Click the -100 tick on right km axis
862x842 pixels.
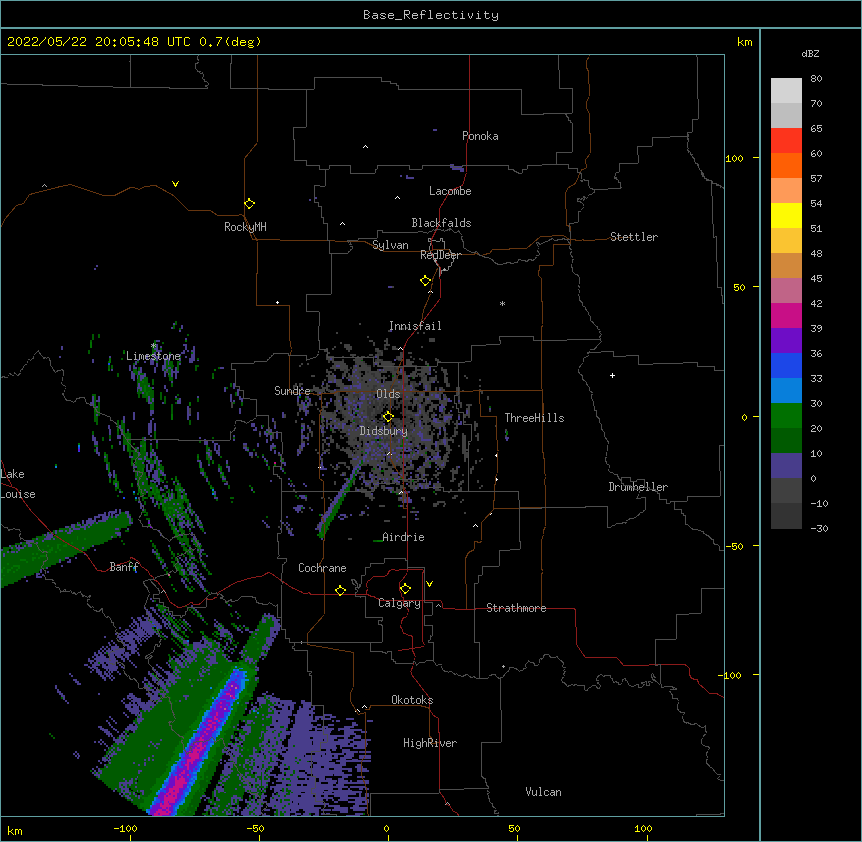(731, 675)
